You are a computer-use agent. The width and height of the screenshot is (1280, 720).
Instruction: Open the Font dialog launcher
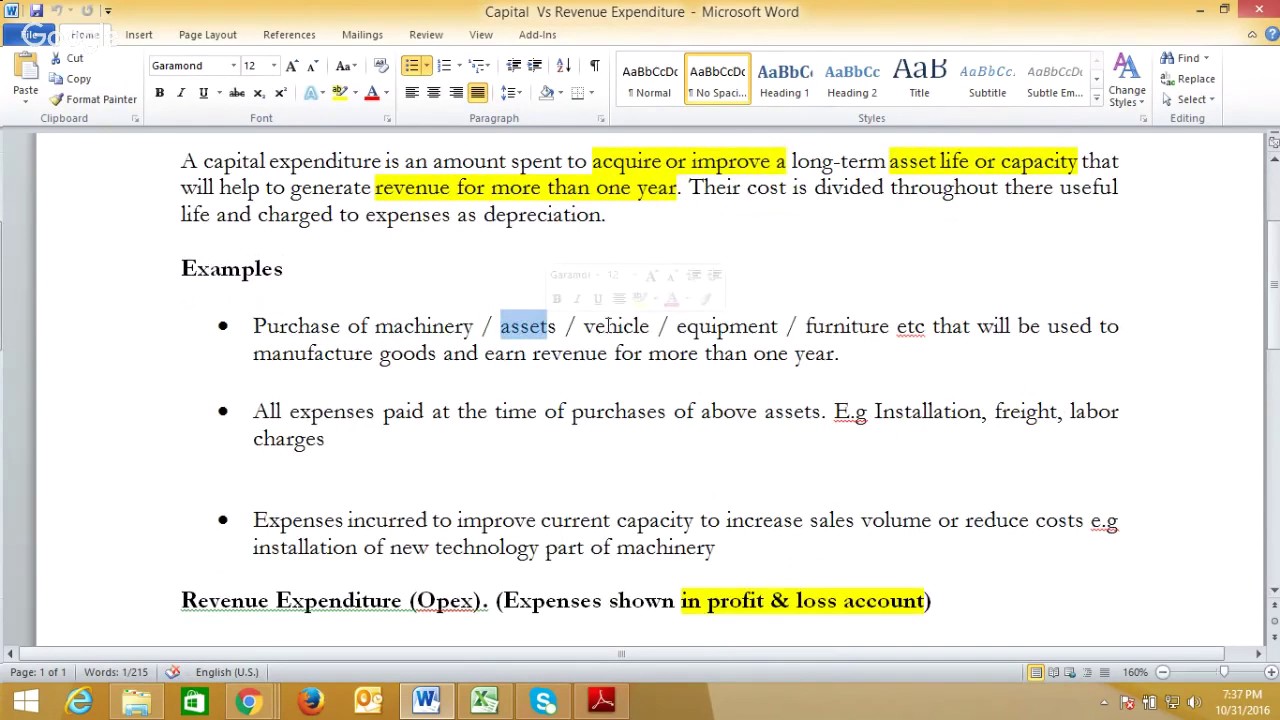click(387, 119)
